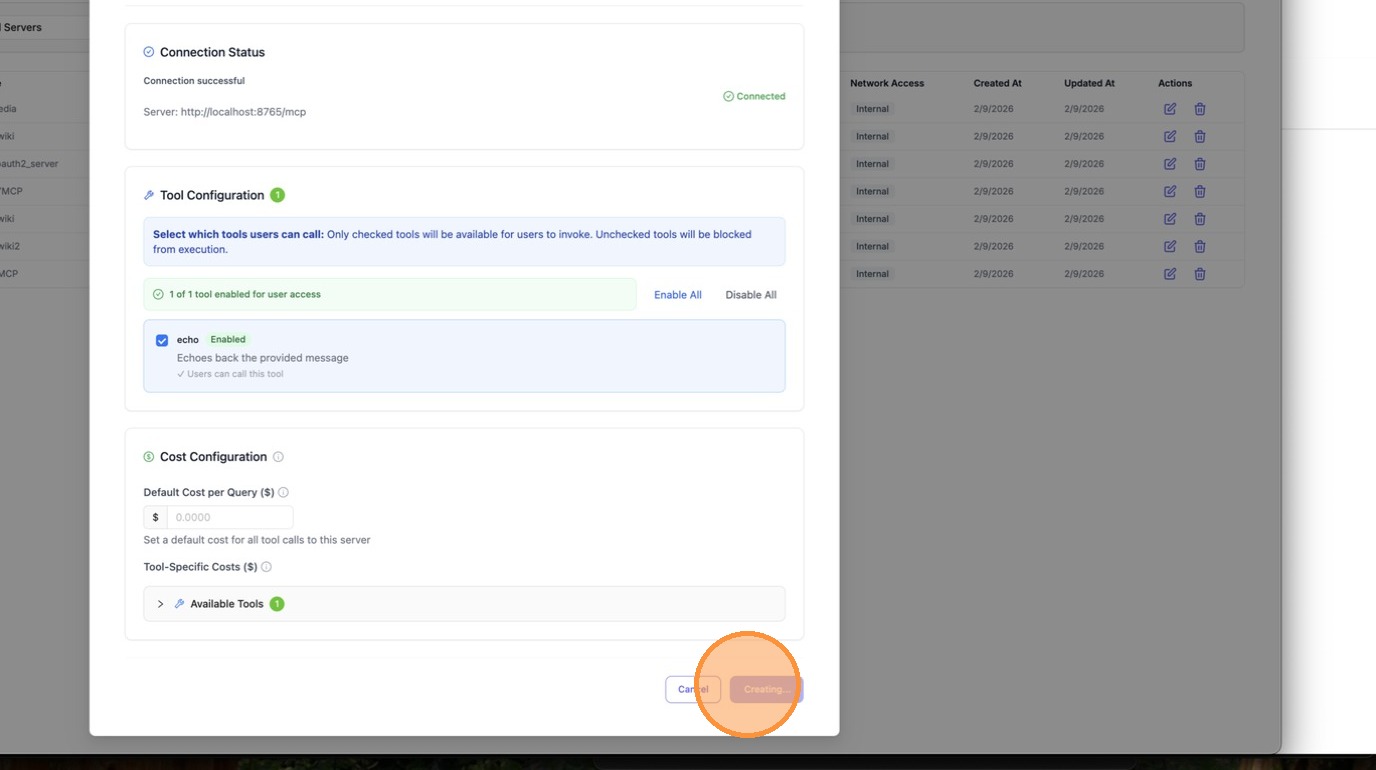This screenshot has width=1376, height=770.
Task: Click the Tool Configuration wrench icon
Action: [149, 196]
